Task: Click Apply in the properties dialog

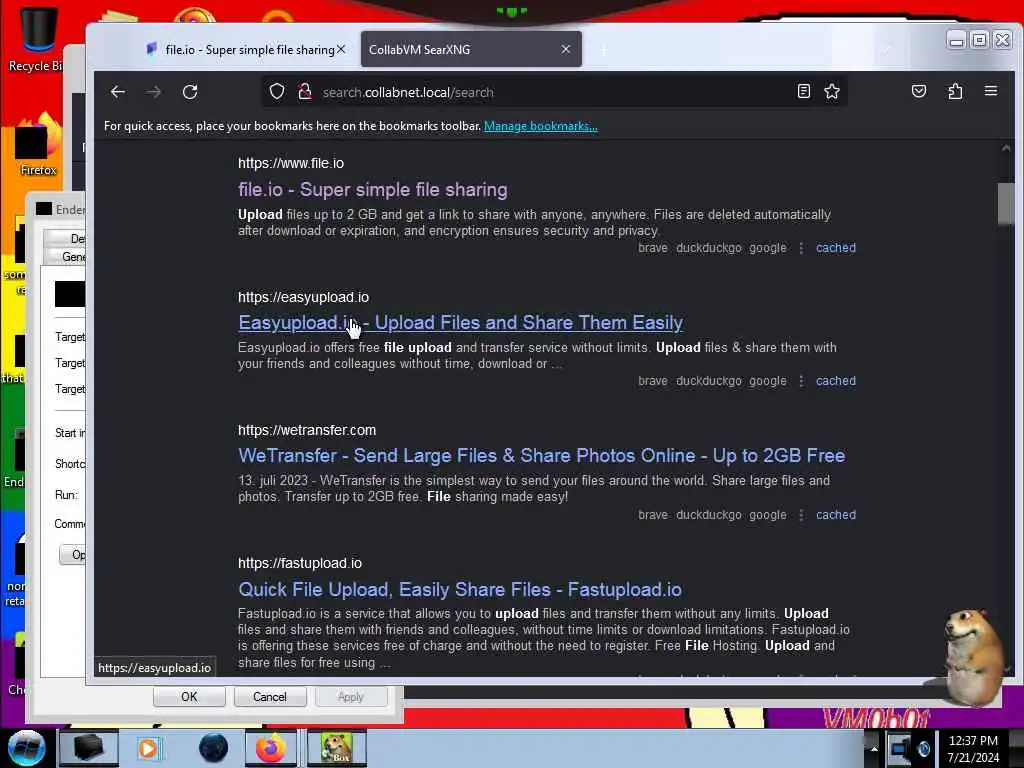Action: click(351, 697)
